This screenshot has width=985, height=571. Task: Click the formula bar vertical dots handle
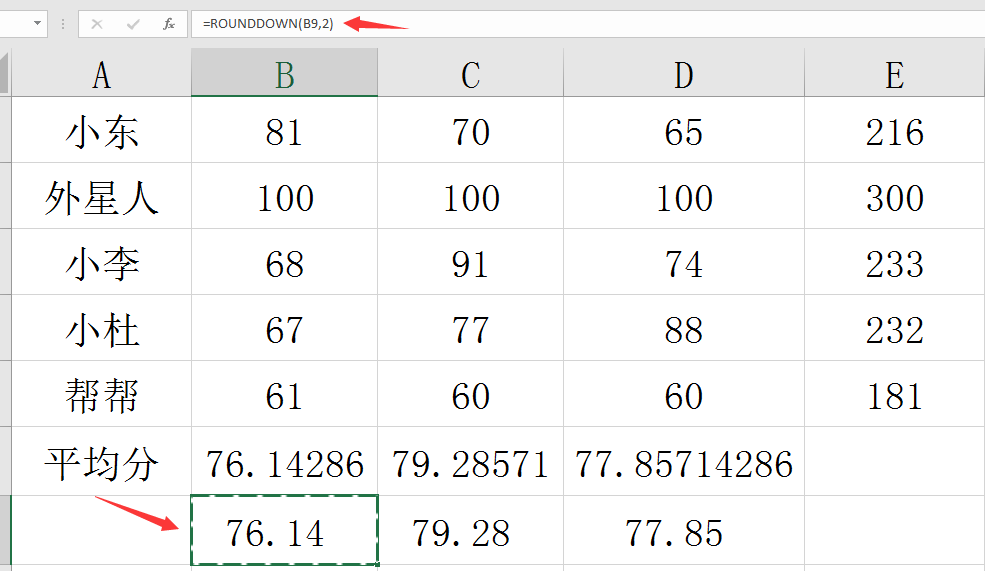click(x=63, y=24)
